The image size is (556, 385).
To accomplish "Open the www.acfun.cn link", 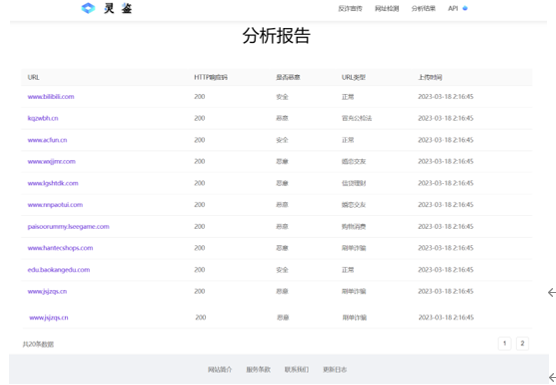I will tap(47, 140).
